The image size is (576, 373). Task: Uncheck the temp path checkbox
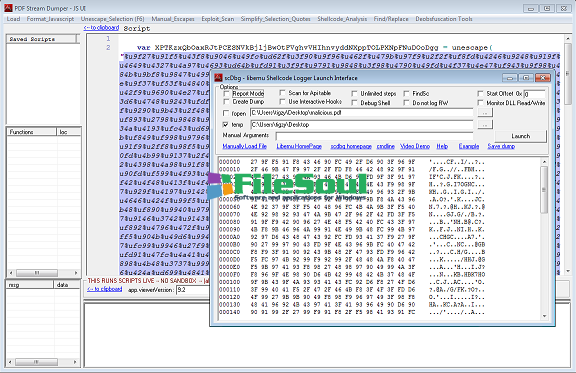(x=226, y=125)
